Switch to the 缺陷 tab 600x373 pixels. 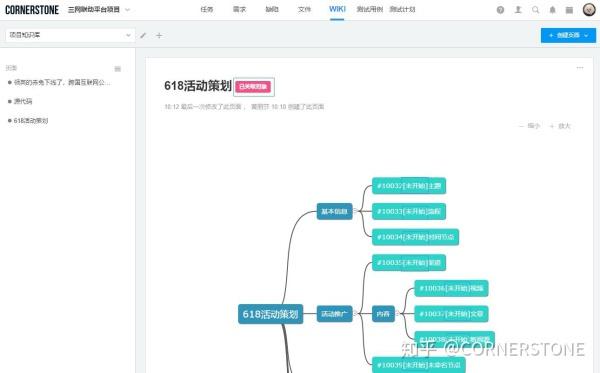272,9
